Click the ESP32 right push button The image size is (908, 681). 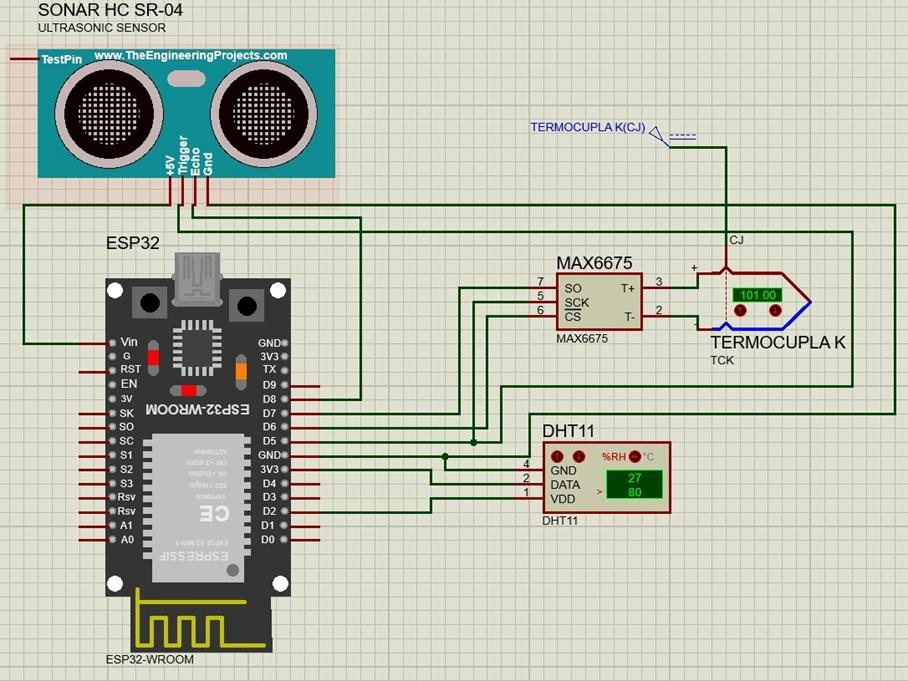[247, 305]
